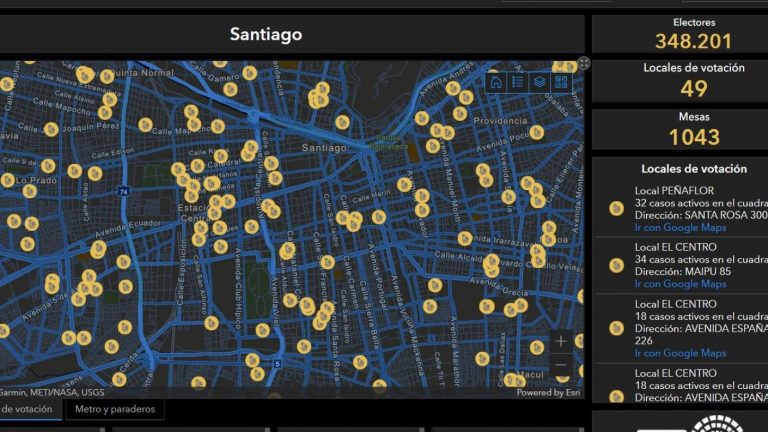The image size is (768, 432).
Task: Open the map legend list
Action: click(x=517, y=83)
